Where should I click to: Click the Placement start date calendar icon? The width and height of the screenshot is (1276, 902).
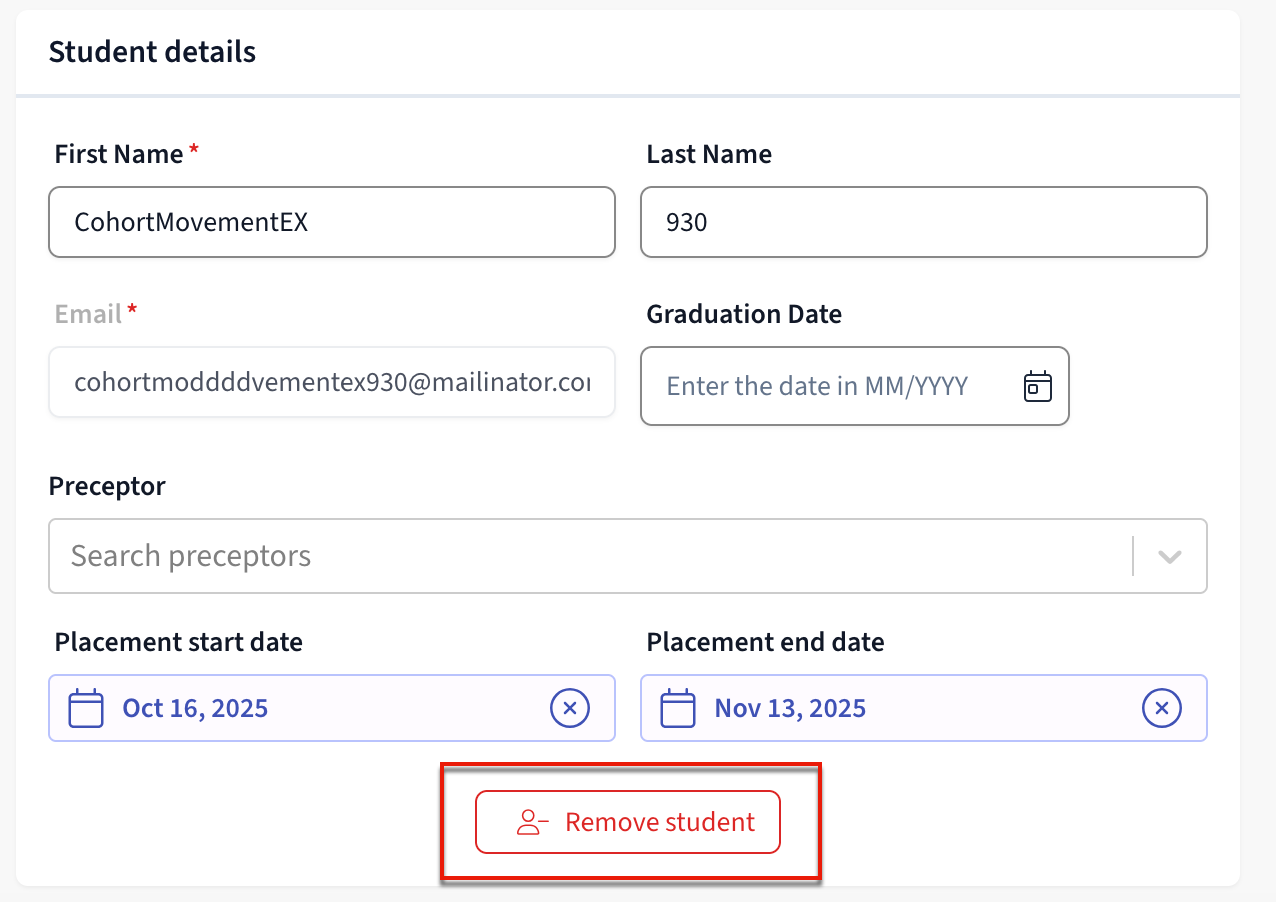[86, 708]
